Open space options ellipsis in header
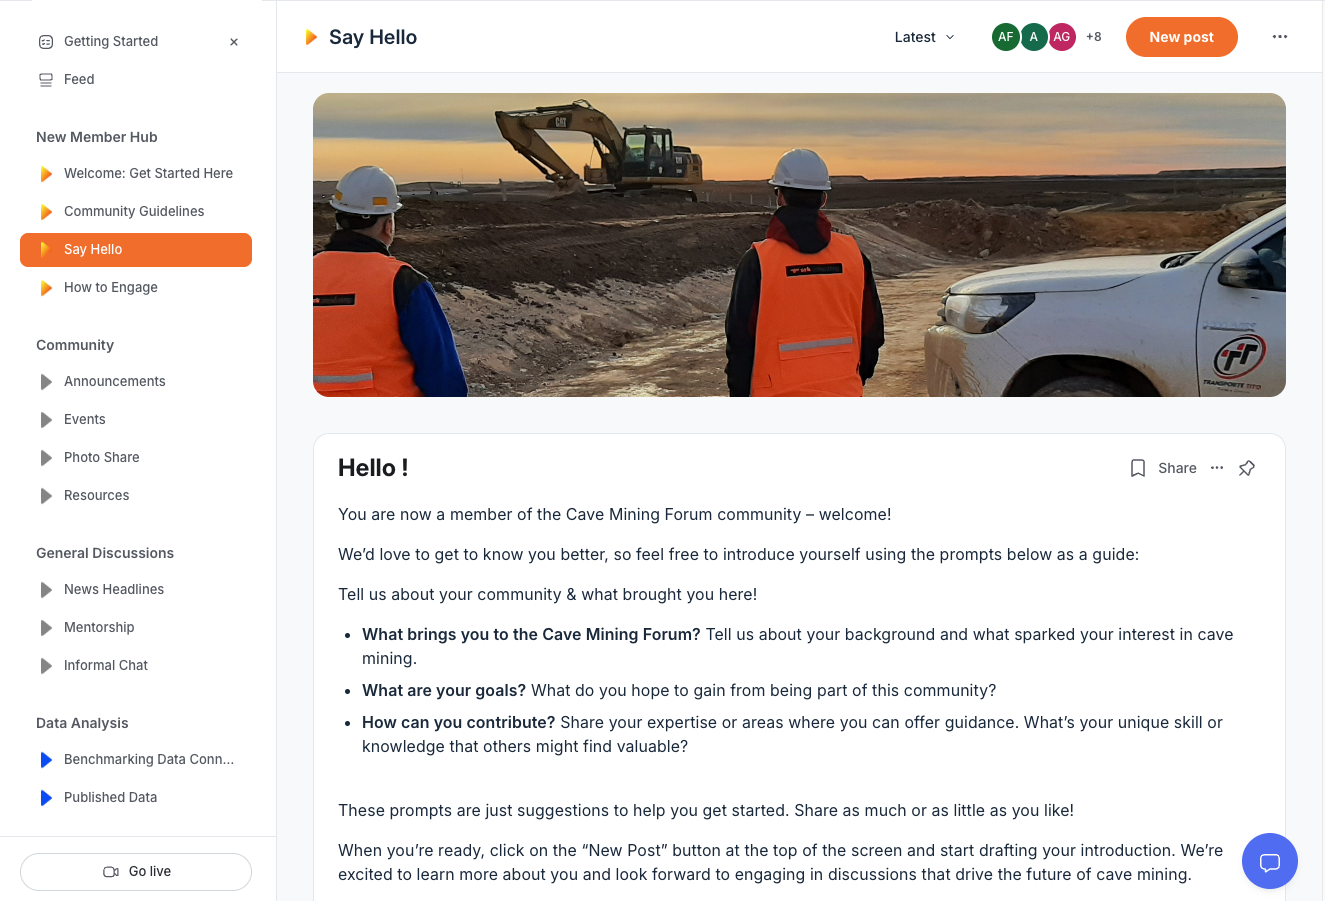The image size is (1325, 901). (x=1280, y=37)
